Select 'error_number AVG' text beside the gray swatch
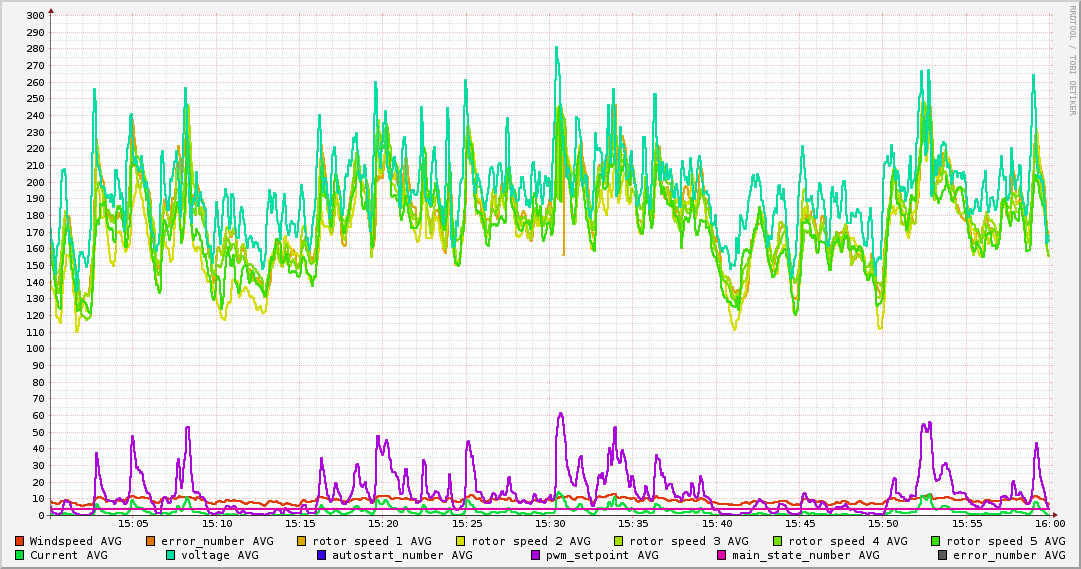 (1009, 555)
